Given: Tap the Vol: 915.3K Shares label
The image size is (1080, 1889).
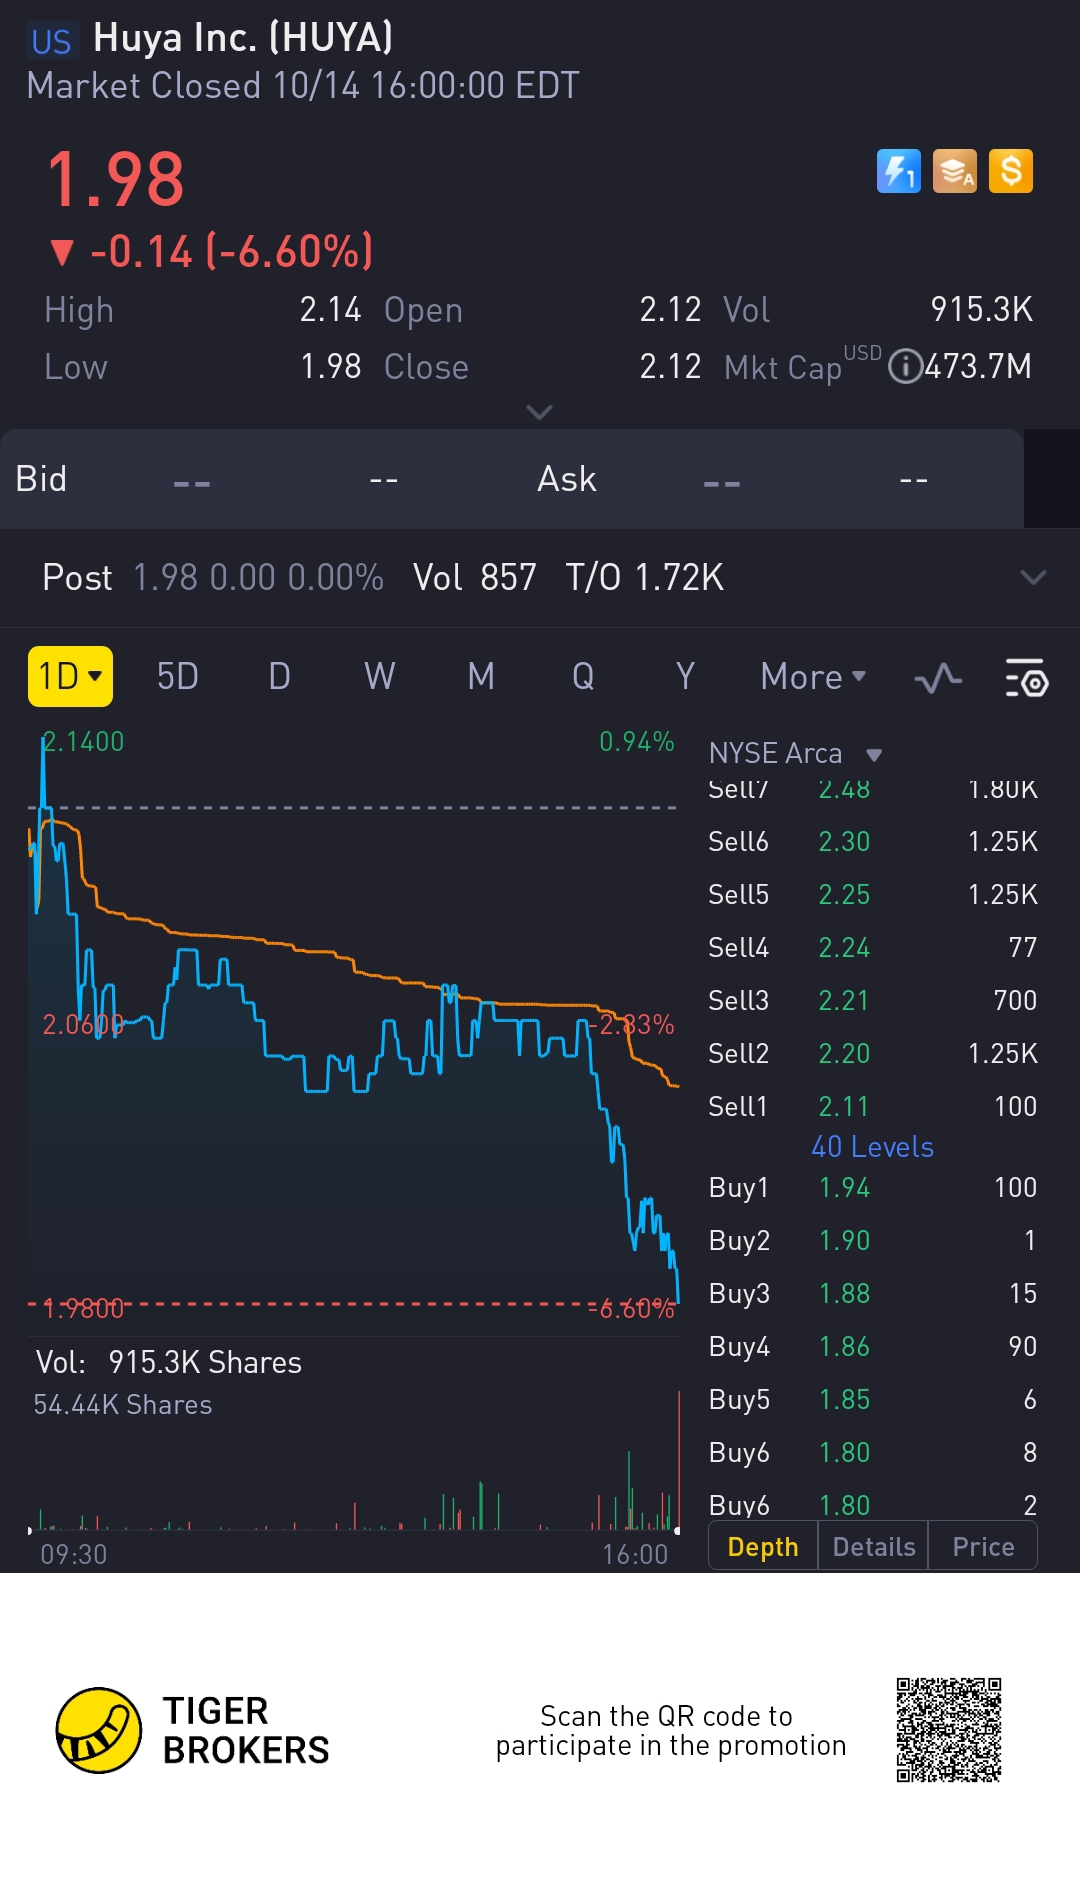Looking at the screenshot, I should point(169,1362).
